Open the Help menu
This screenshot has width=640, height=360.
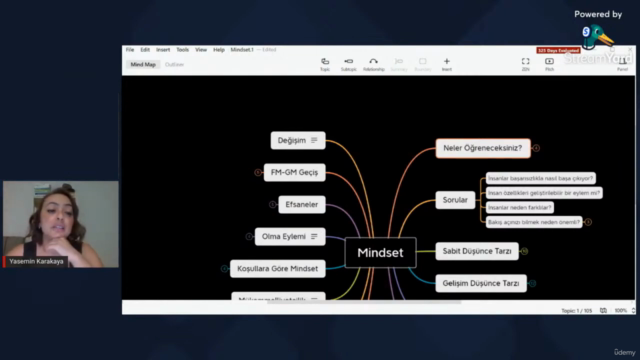point(219,50)
